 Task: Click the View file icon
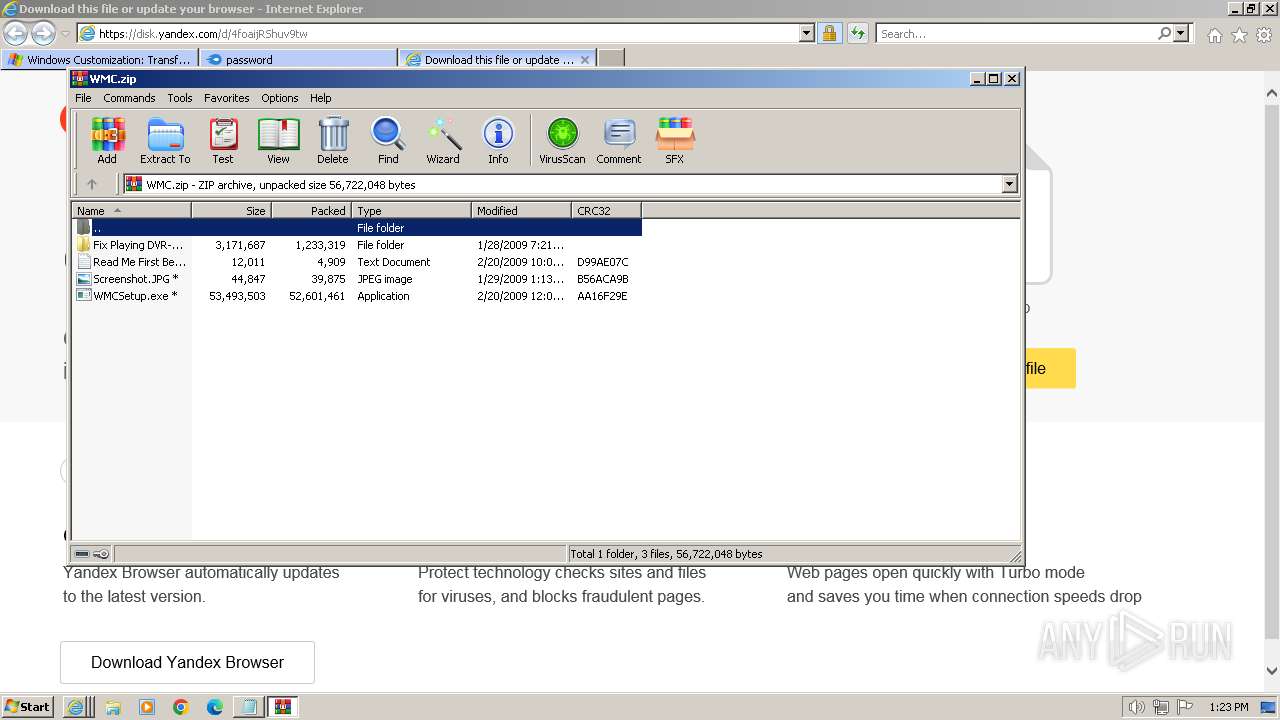pos(278,140)
